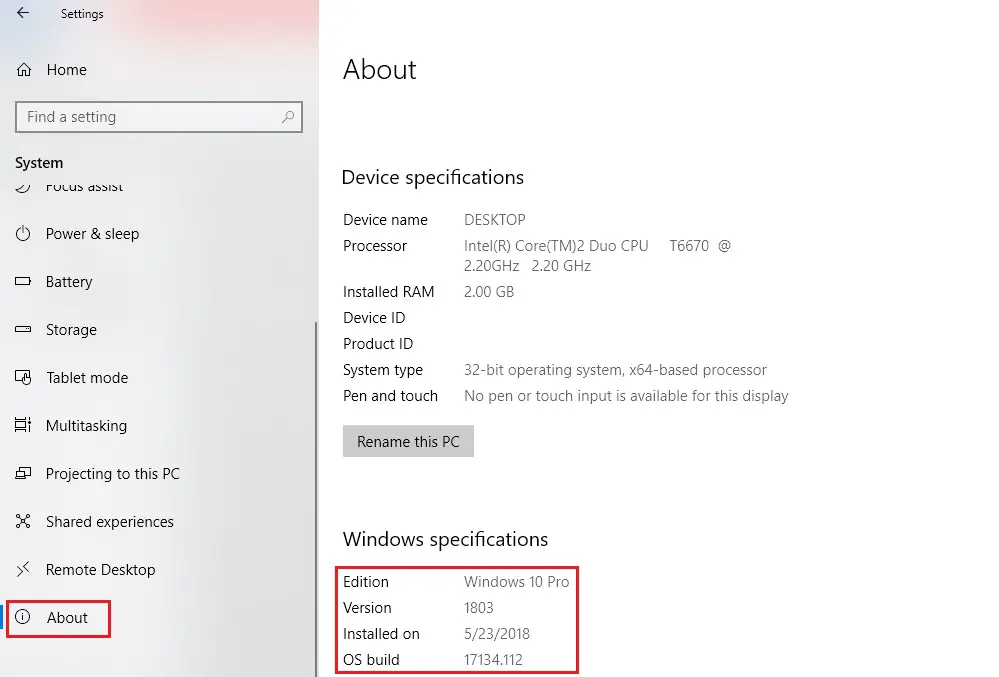This screenshot has height=677, width=999.
Task: Click the About page title
Action: (x=379, y=69)
